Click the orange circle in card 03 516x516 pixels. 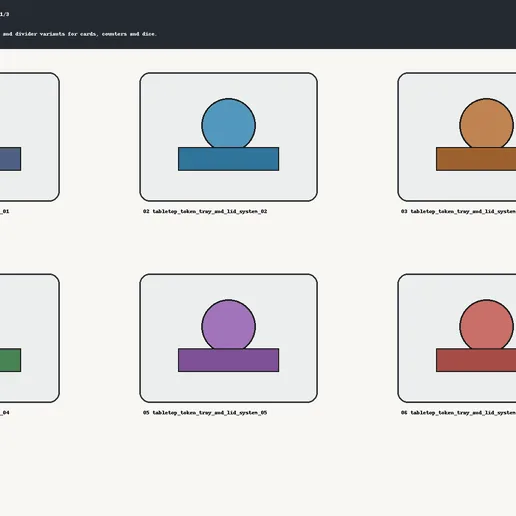486,123
